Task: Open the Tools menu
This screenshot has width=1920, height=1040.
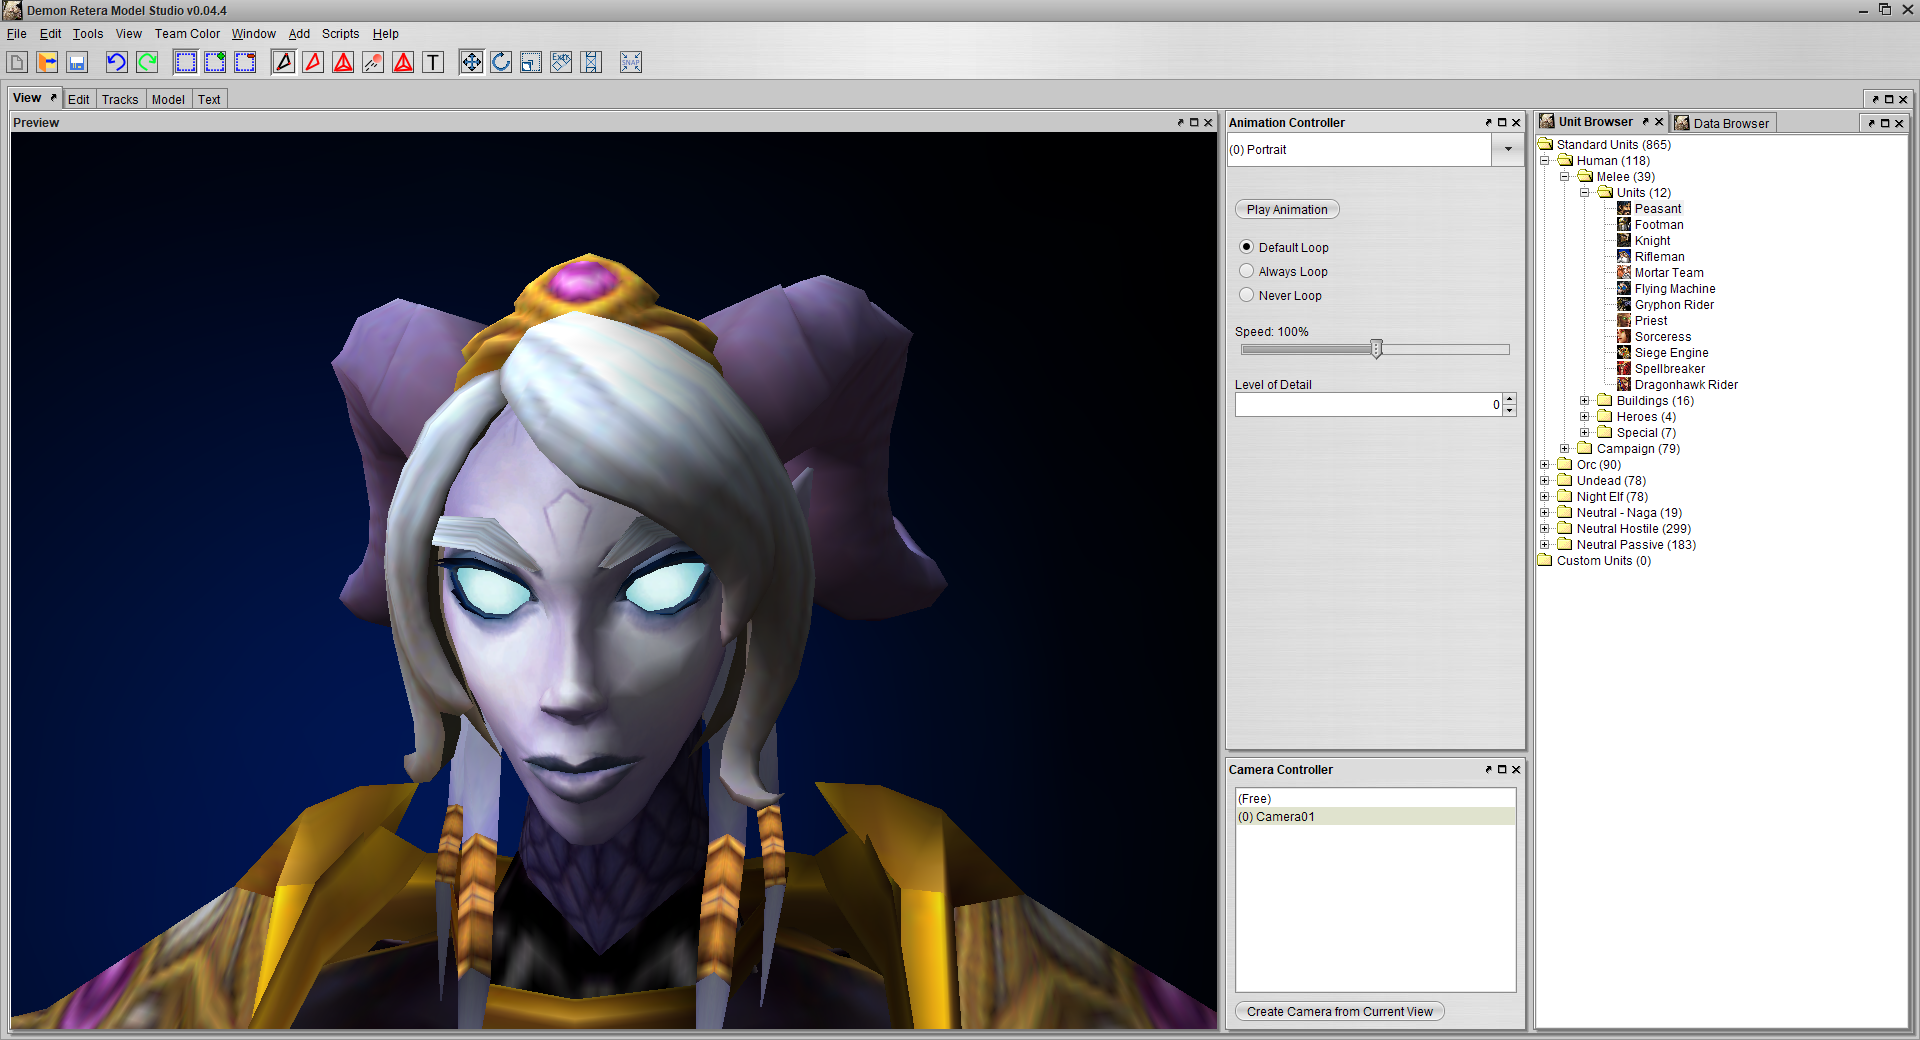Action: click(88, 34)
